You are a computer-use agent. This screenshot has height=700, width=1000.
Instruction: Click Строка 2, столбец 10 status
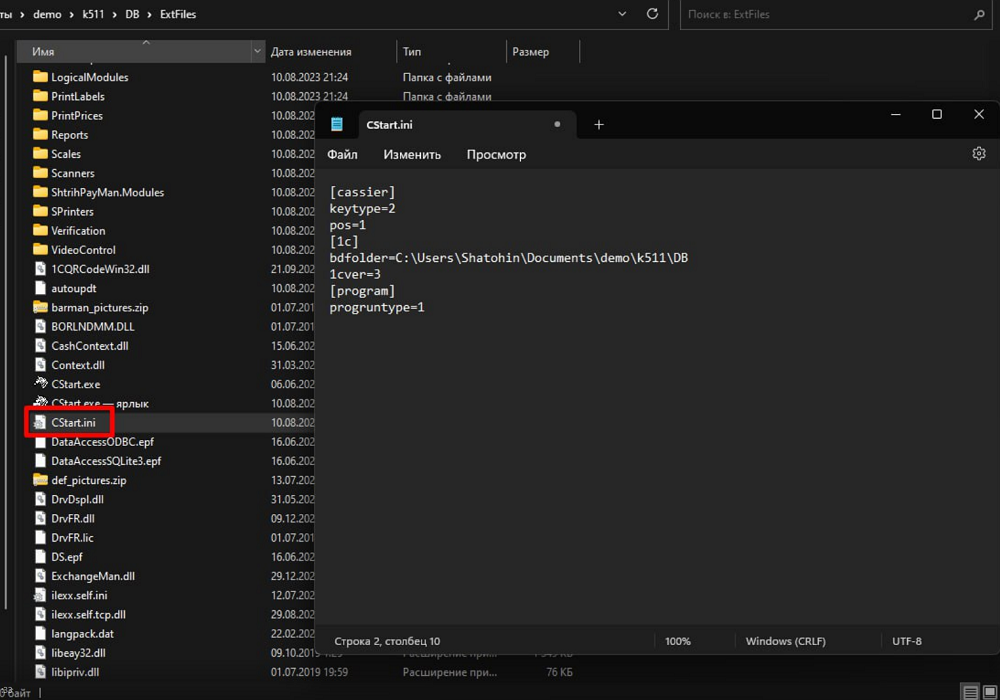click(387, 641)
